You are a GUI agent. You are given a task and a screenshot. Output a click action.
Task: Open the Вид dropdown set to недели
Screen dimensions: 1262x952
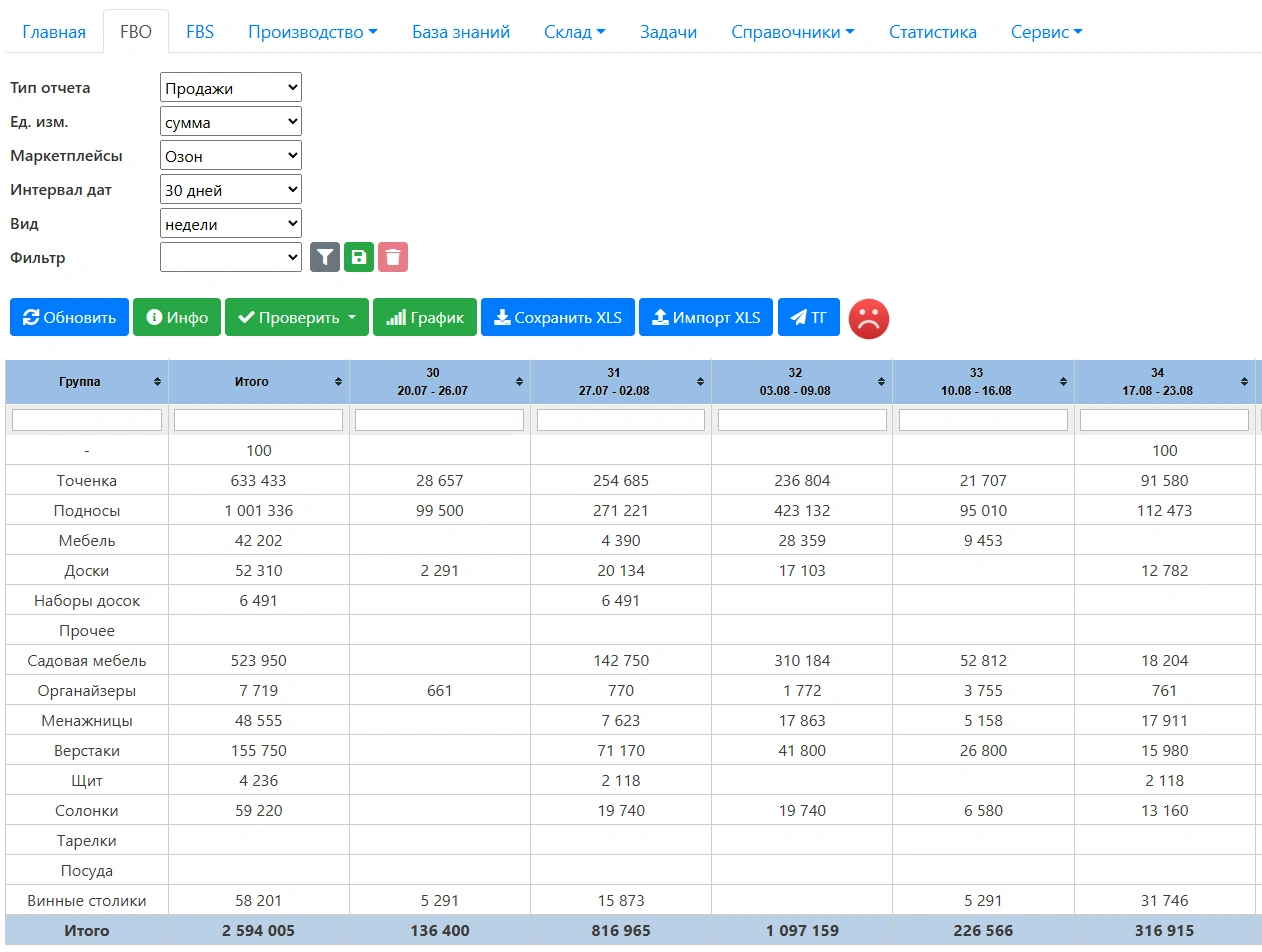click(x=231, y=224)
